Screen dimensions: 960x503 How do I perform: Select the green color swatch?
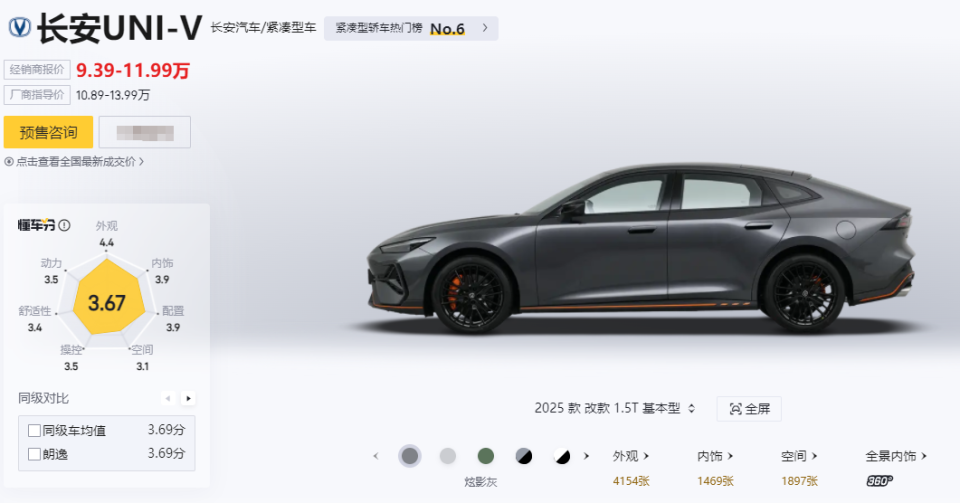486,456
